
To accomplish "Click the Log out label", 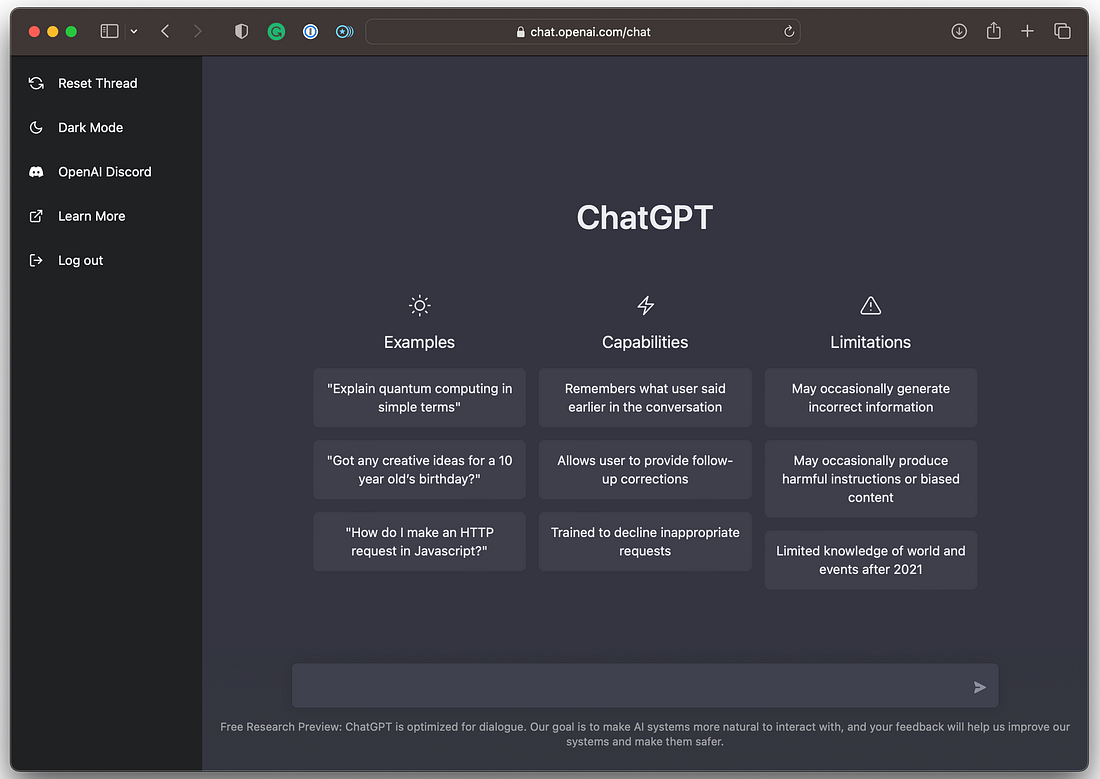I will tap(80, 260).
